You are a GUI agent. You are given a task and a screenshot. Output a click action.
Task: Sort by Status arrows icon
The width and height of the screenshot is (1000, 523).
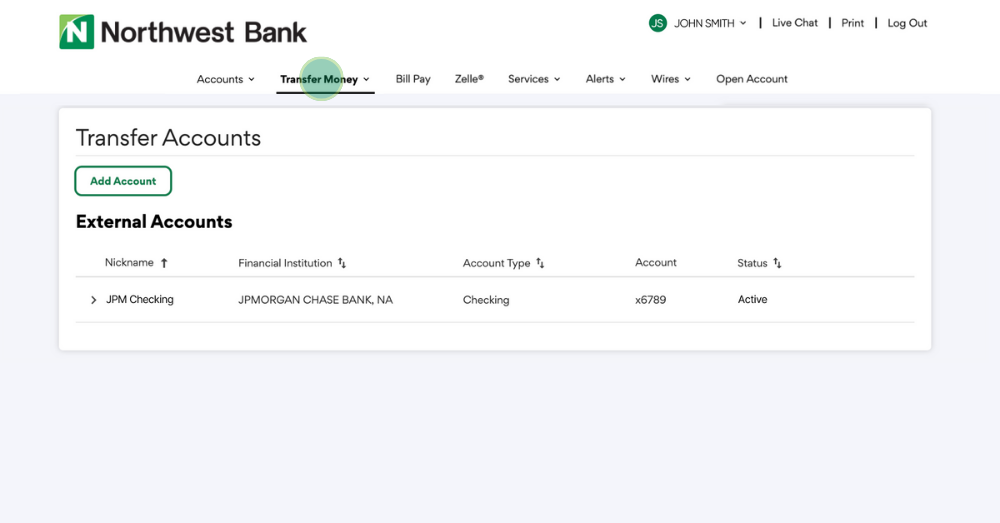[777, 263]
